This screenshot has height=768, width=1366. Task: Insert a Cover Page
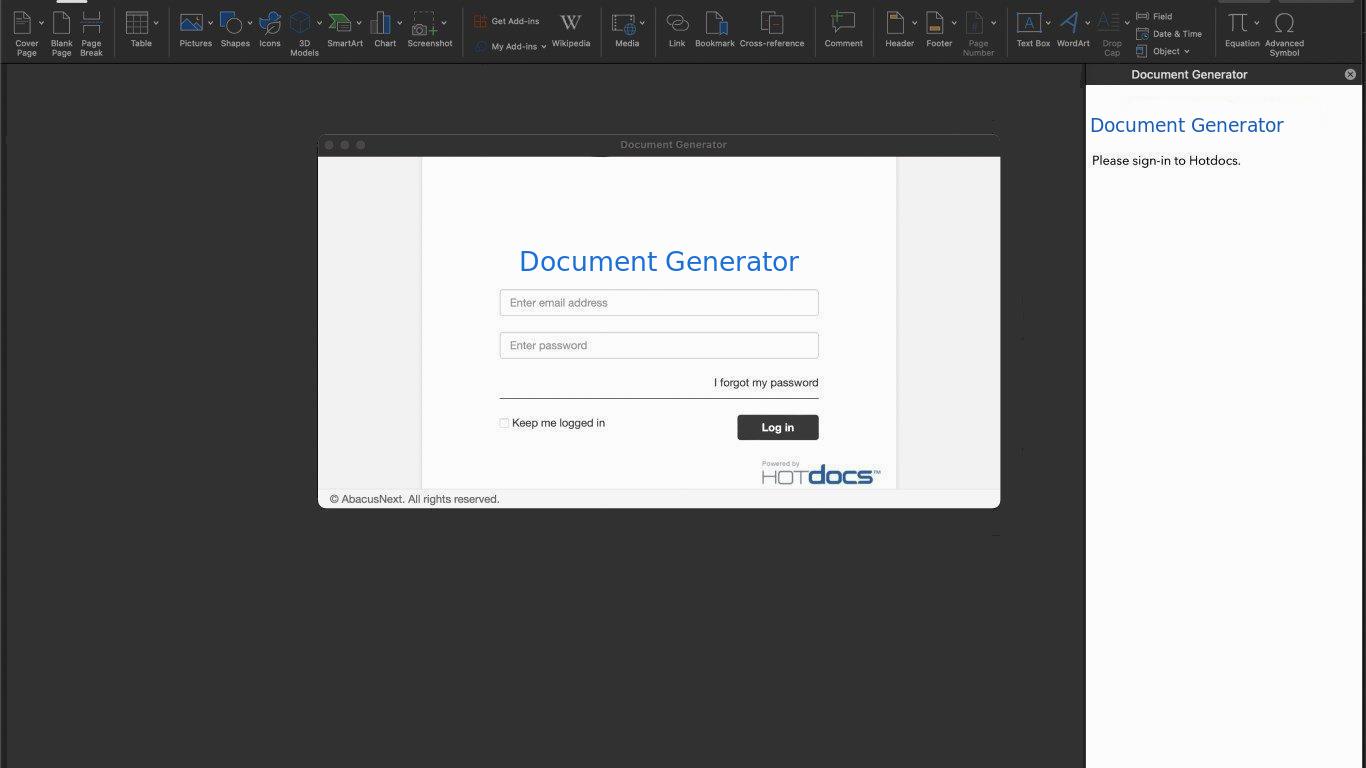(x=24, y=33)
